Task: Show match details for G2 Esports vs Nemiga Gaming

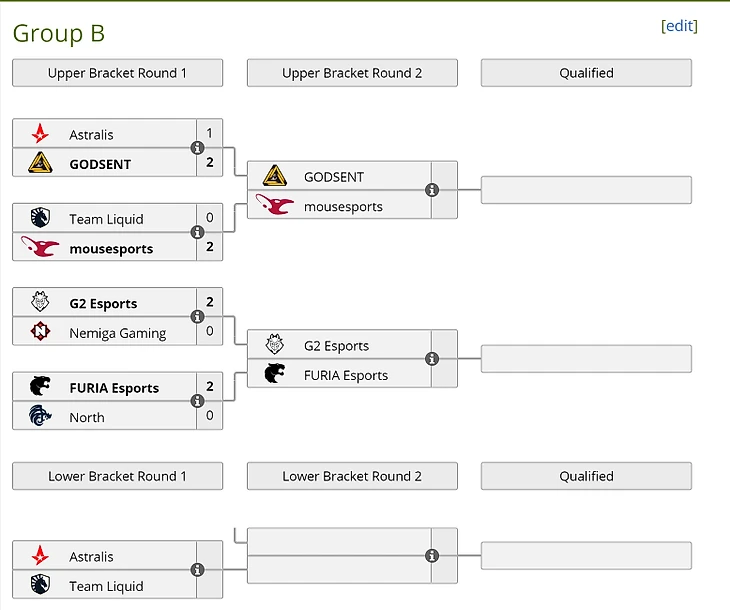Action: (x=198, y=317)
